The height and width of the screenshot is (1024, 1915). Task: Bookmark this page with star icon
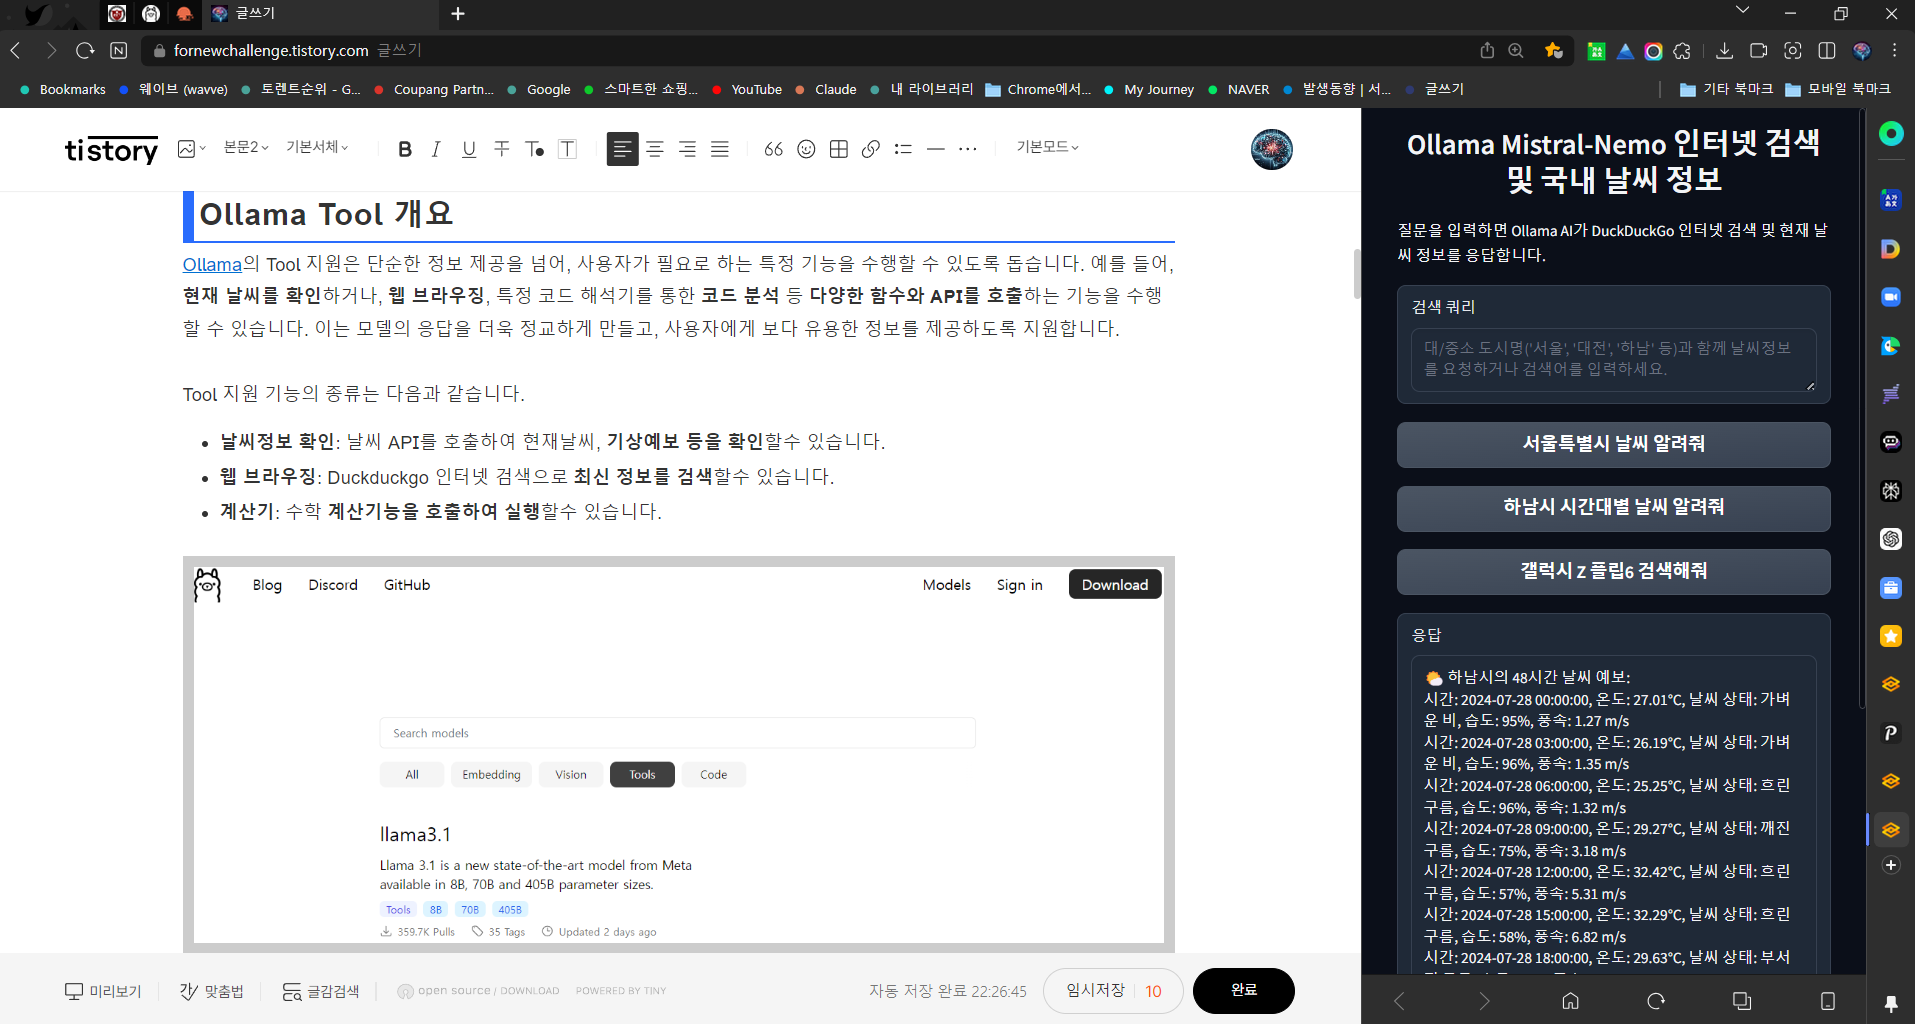(x=1553, y=50)
